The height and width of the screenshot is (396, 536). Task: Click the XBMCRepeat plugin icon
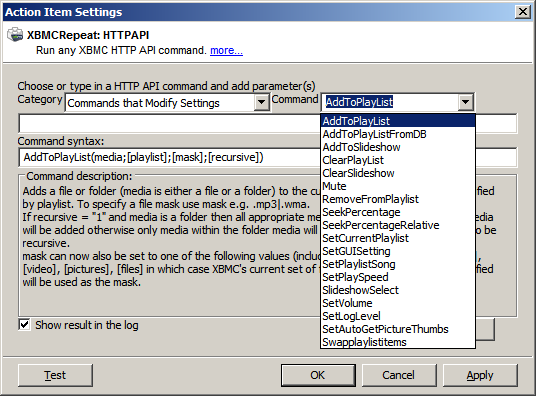(15, 35)
